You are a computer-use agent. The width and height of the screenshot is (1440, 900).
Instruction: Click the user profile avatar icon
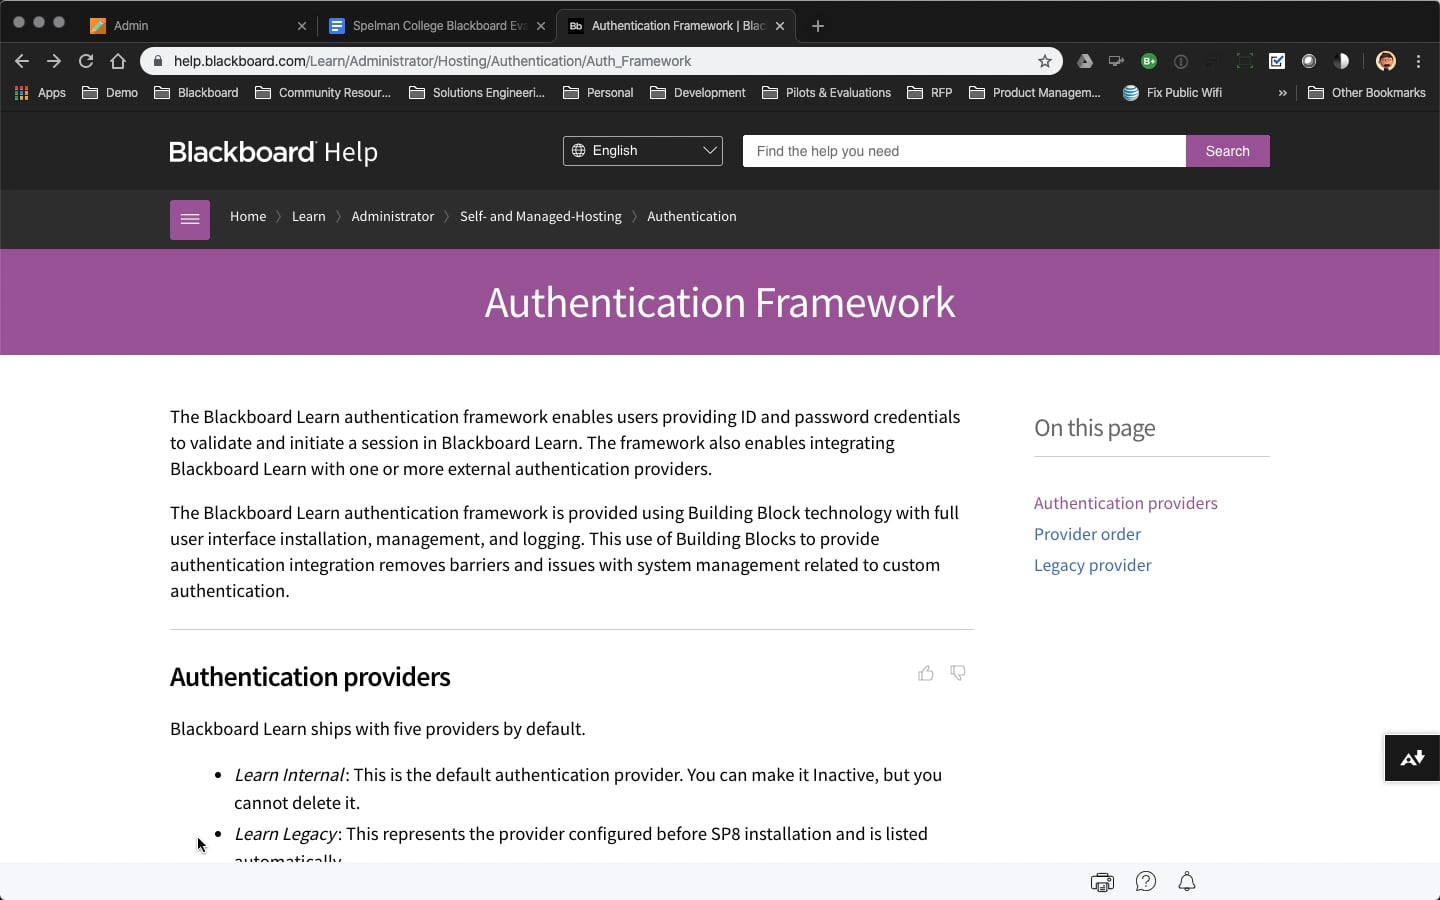coord(1386,61)
